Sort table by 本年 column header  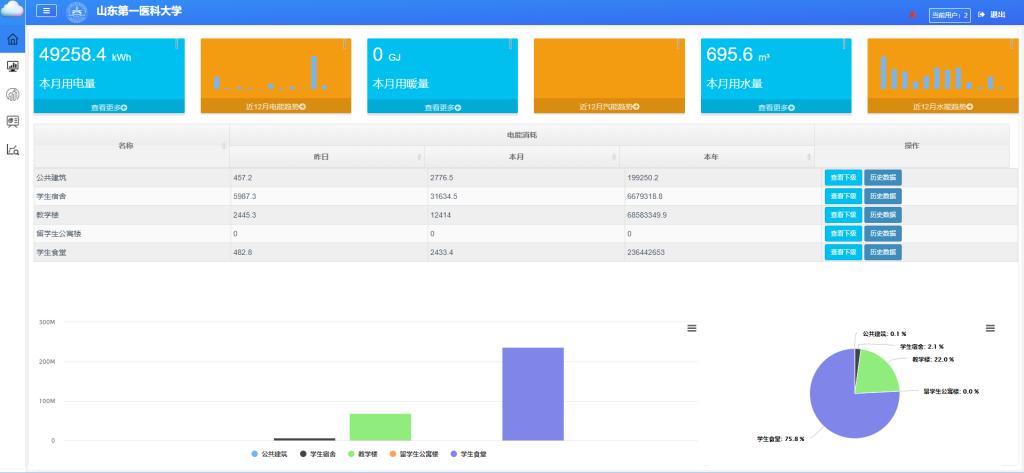[x=716, y=157]
